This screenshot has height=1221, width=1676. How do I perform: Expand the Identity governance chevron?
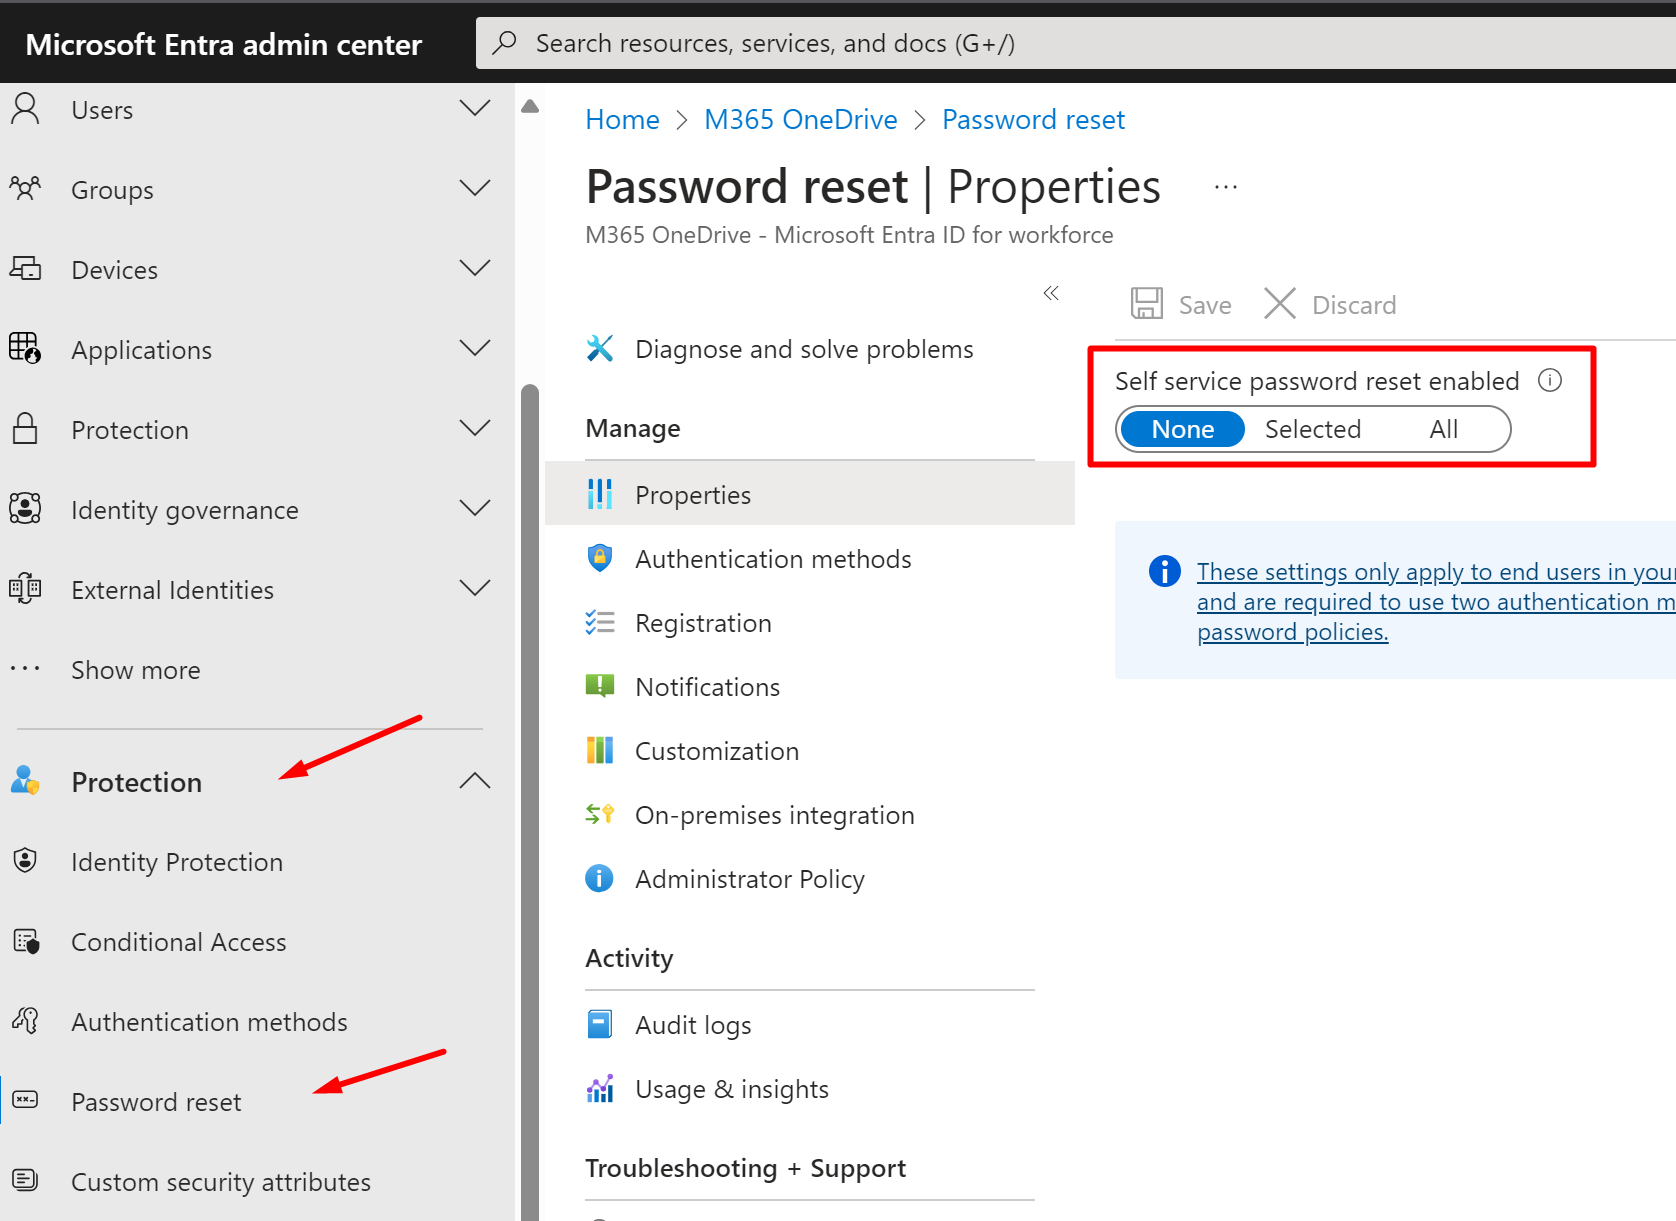point(474,508)
